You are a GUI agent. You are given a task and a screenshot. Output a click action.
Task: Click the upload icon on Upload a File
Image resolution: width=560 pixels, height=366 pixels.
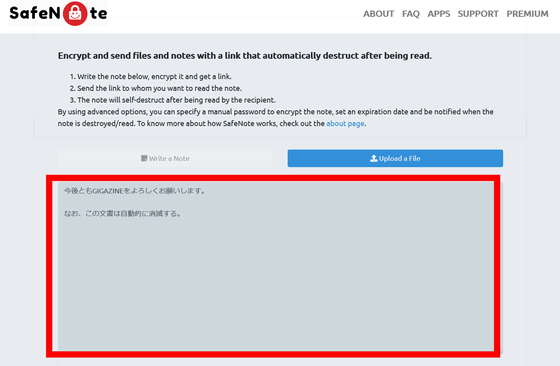point(374,158)
